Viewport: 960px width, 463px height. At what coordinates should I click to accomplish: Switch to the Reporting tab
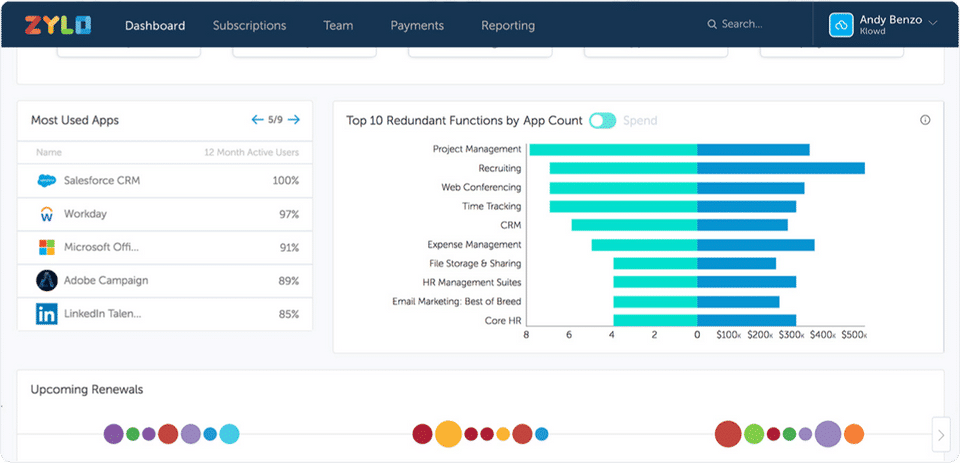click(508, 25)
